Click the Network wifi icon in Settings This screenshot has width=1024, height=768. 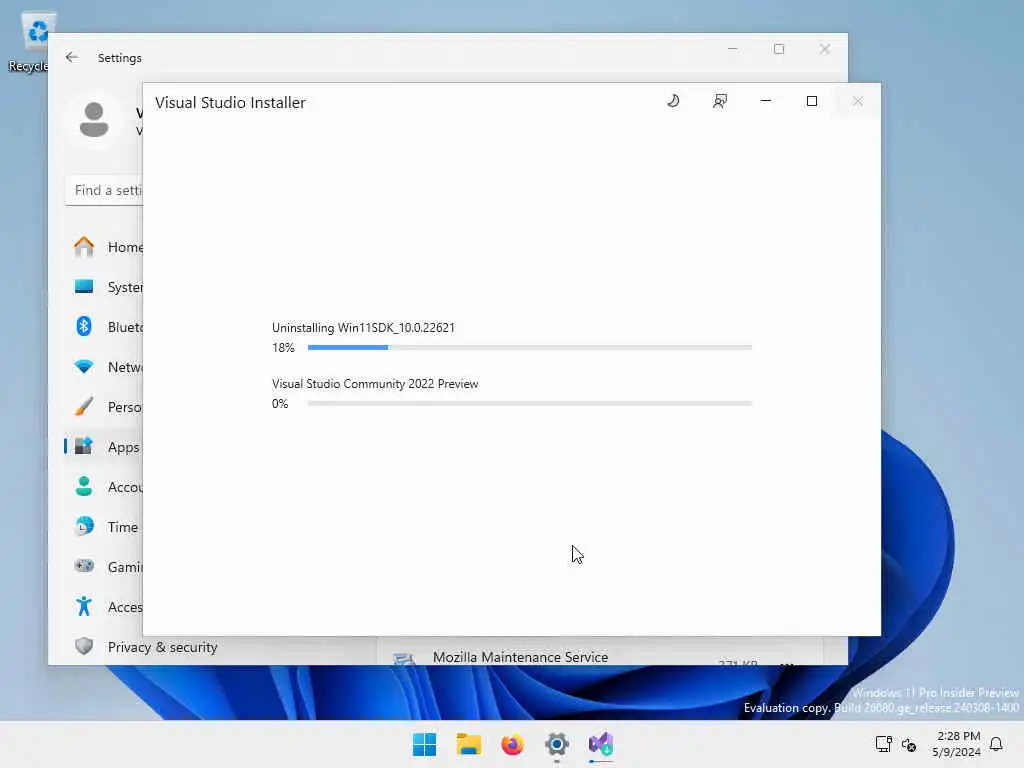(x=84, y=366)
